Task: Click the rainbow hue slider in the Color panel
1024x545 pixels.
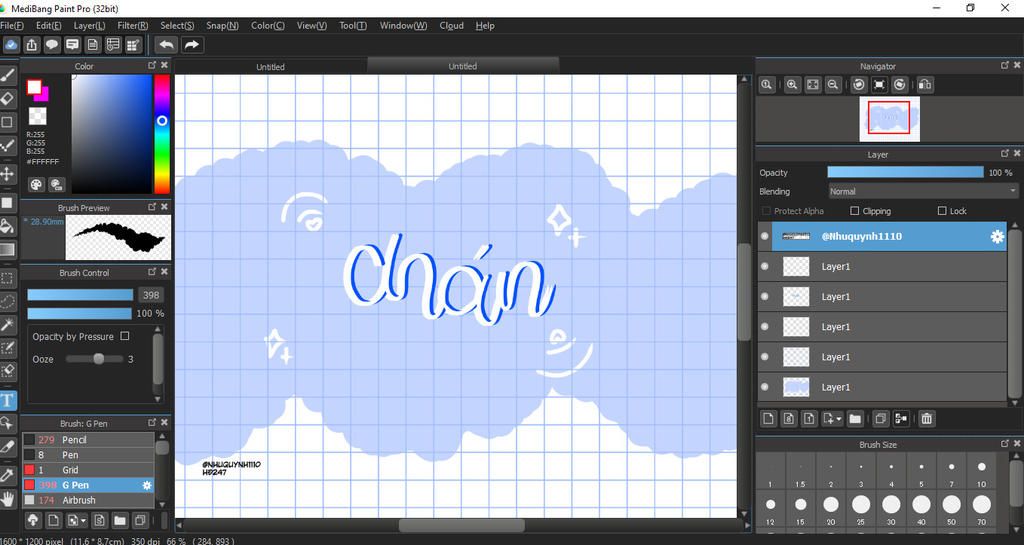Action: [x=162, y=134]
